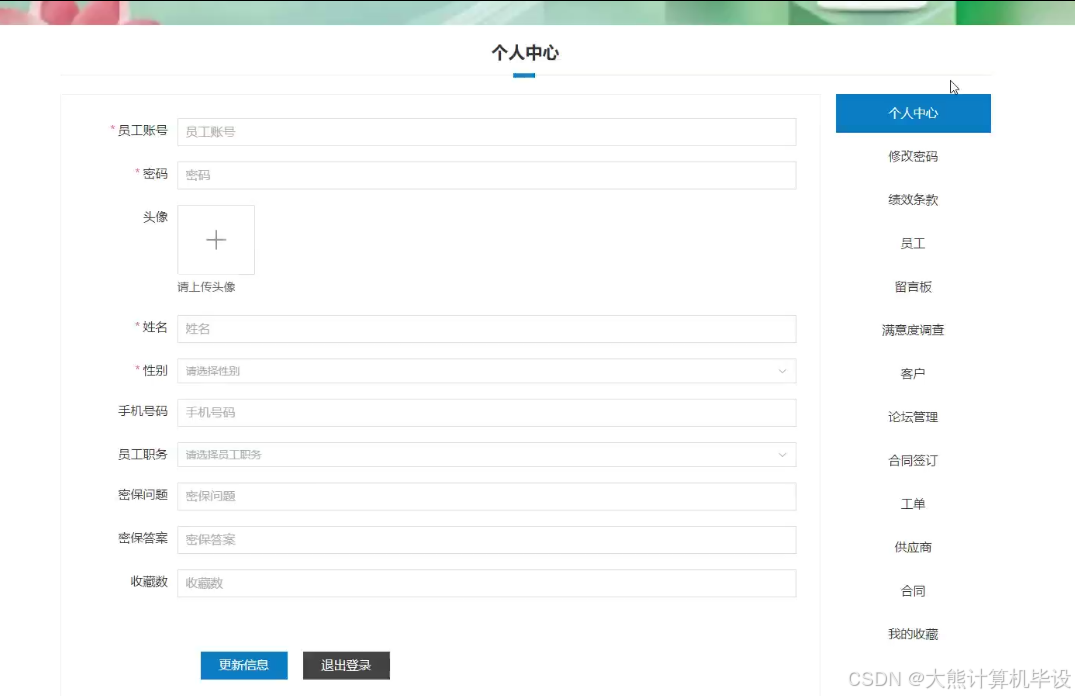Click the 请选择性别 select box
This screenshot has height=696, width=1075.
pos(487,371)
